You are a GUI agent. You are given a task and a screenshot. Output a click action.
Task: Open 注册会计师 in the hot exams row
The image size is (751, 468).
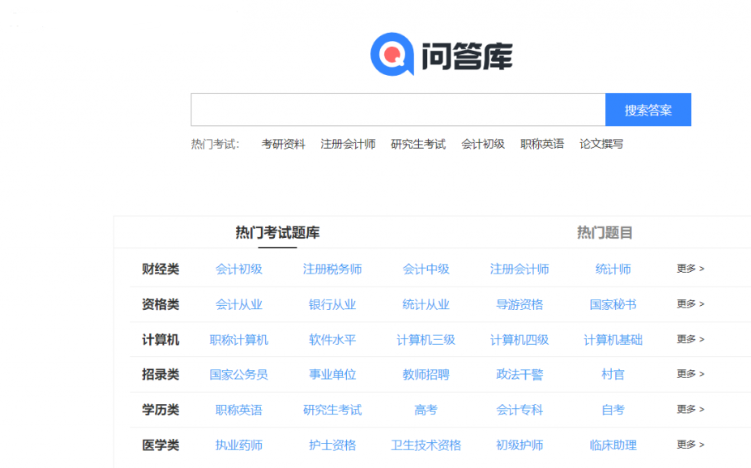click(x=348, y=144)
